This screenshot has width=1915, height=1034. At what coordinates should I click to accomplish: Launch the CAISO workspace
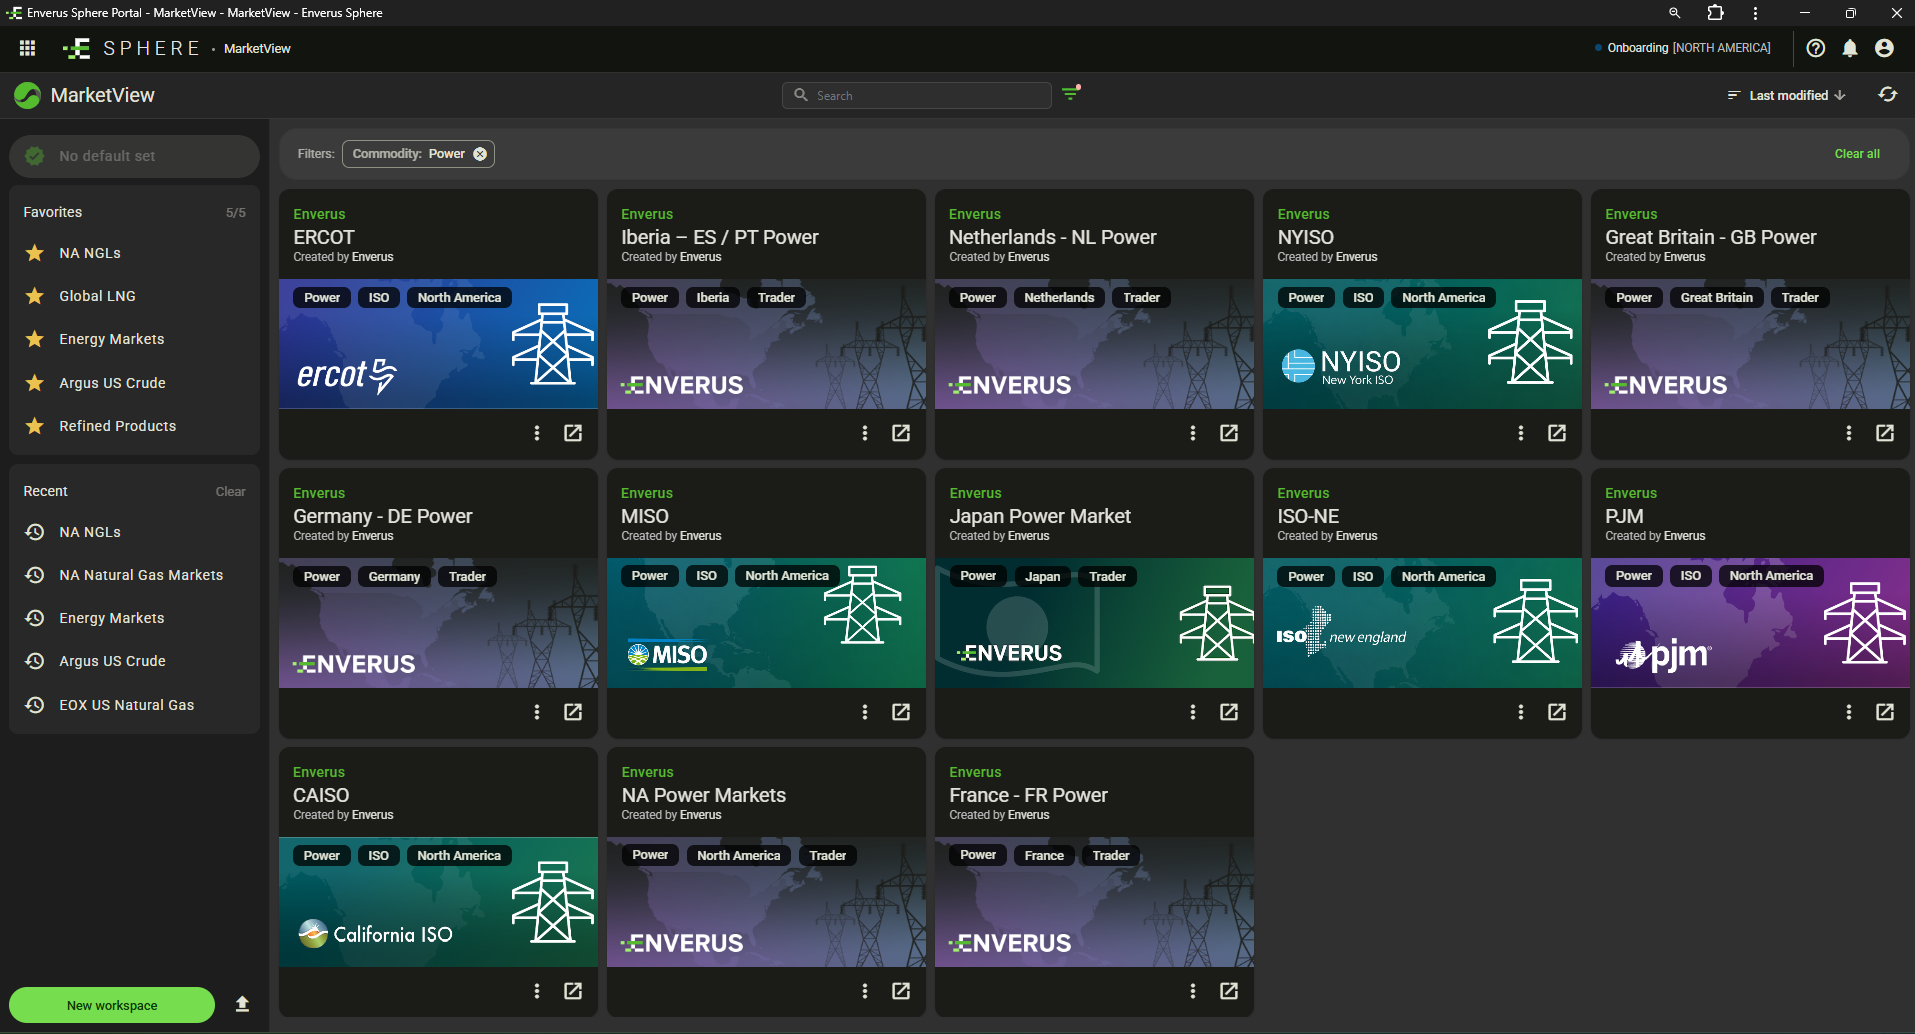[x=573, y=991]
